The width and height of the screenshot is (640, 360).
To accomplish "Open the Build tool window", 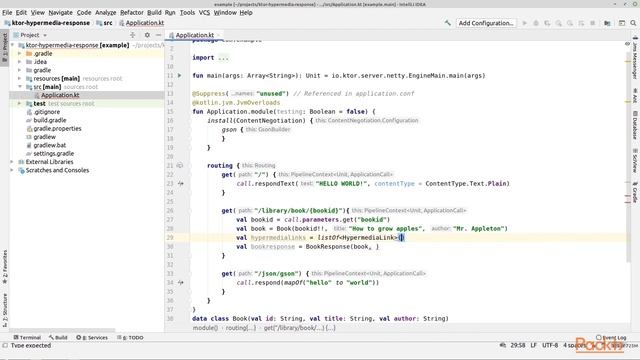I will tap(58, 338).
